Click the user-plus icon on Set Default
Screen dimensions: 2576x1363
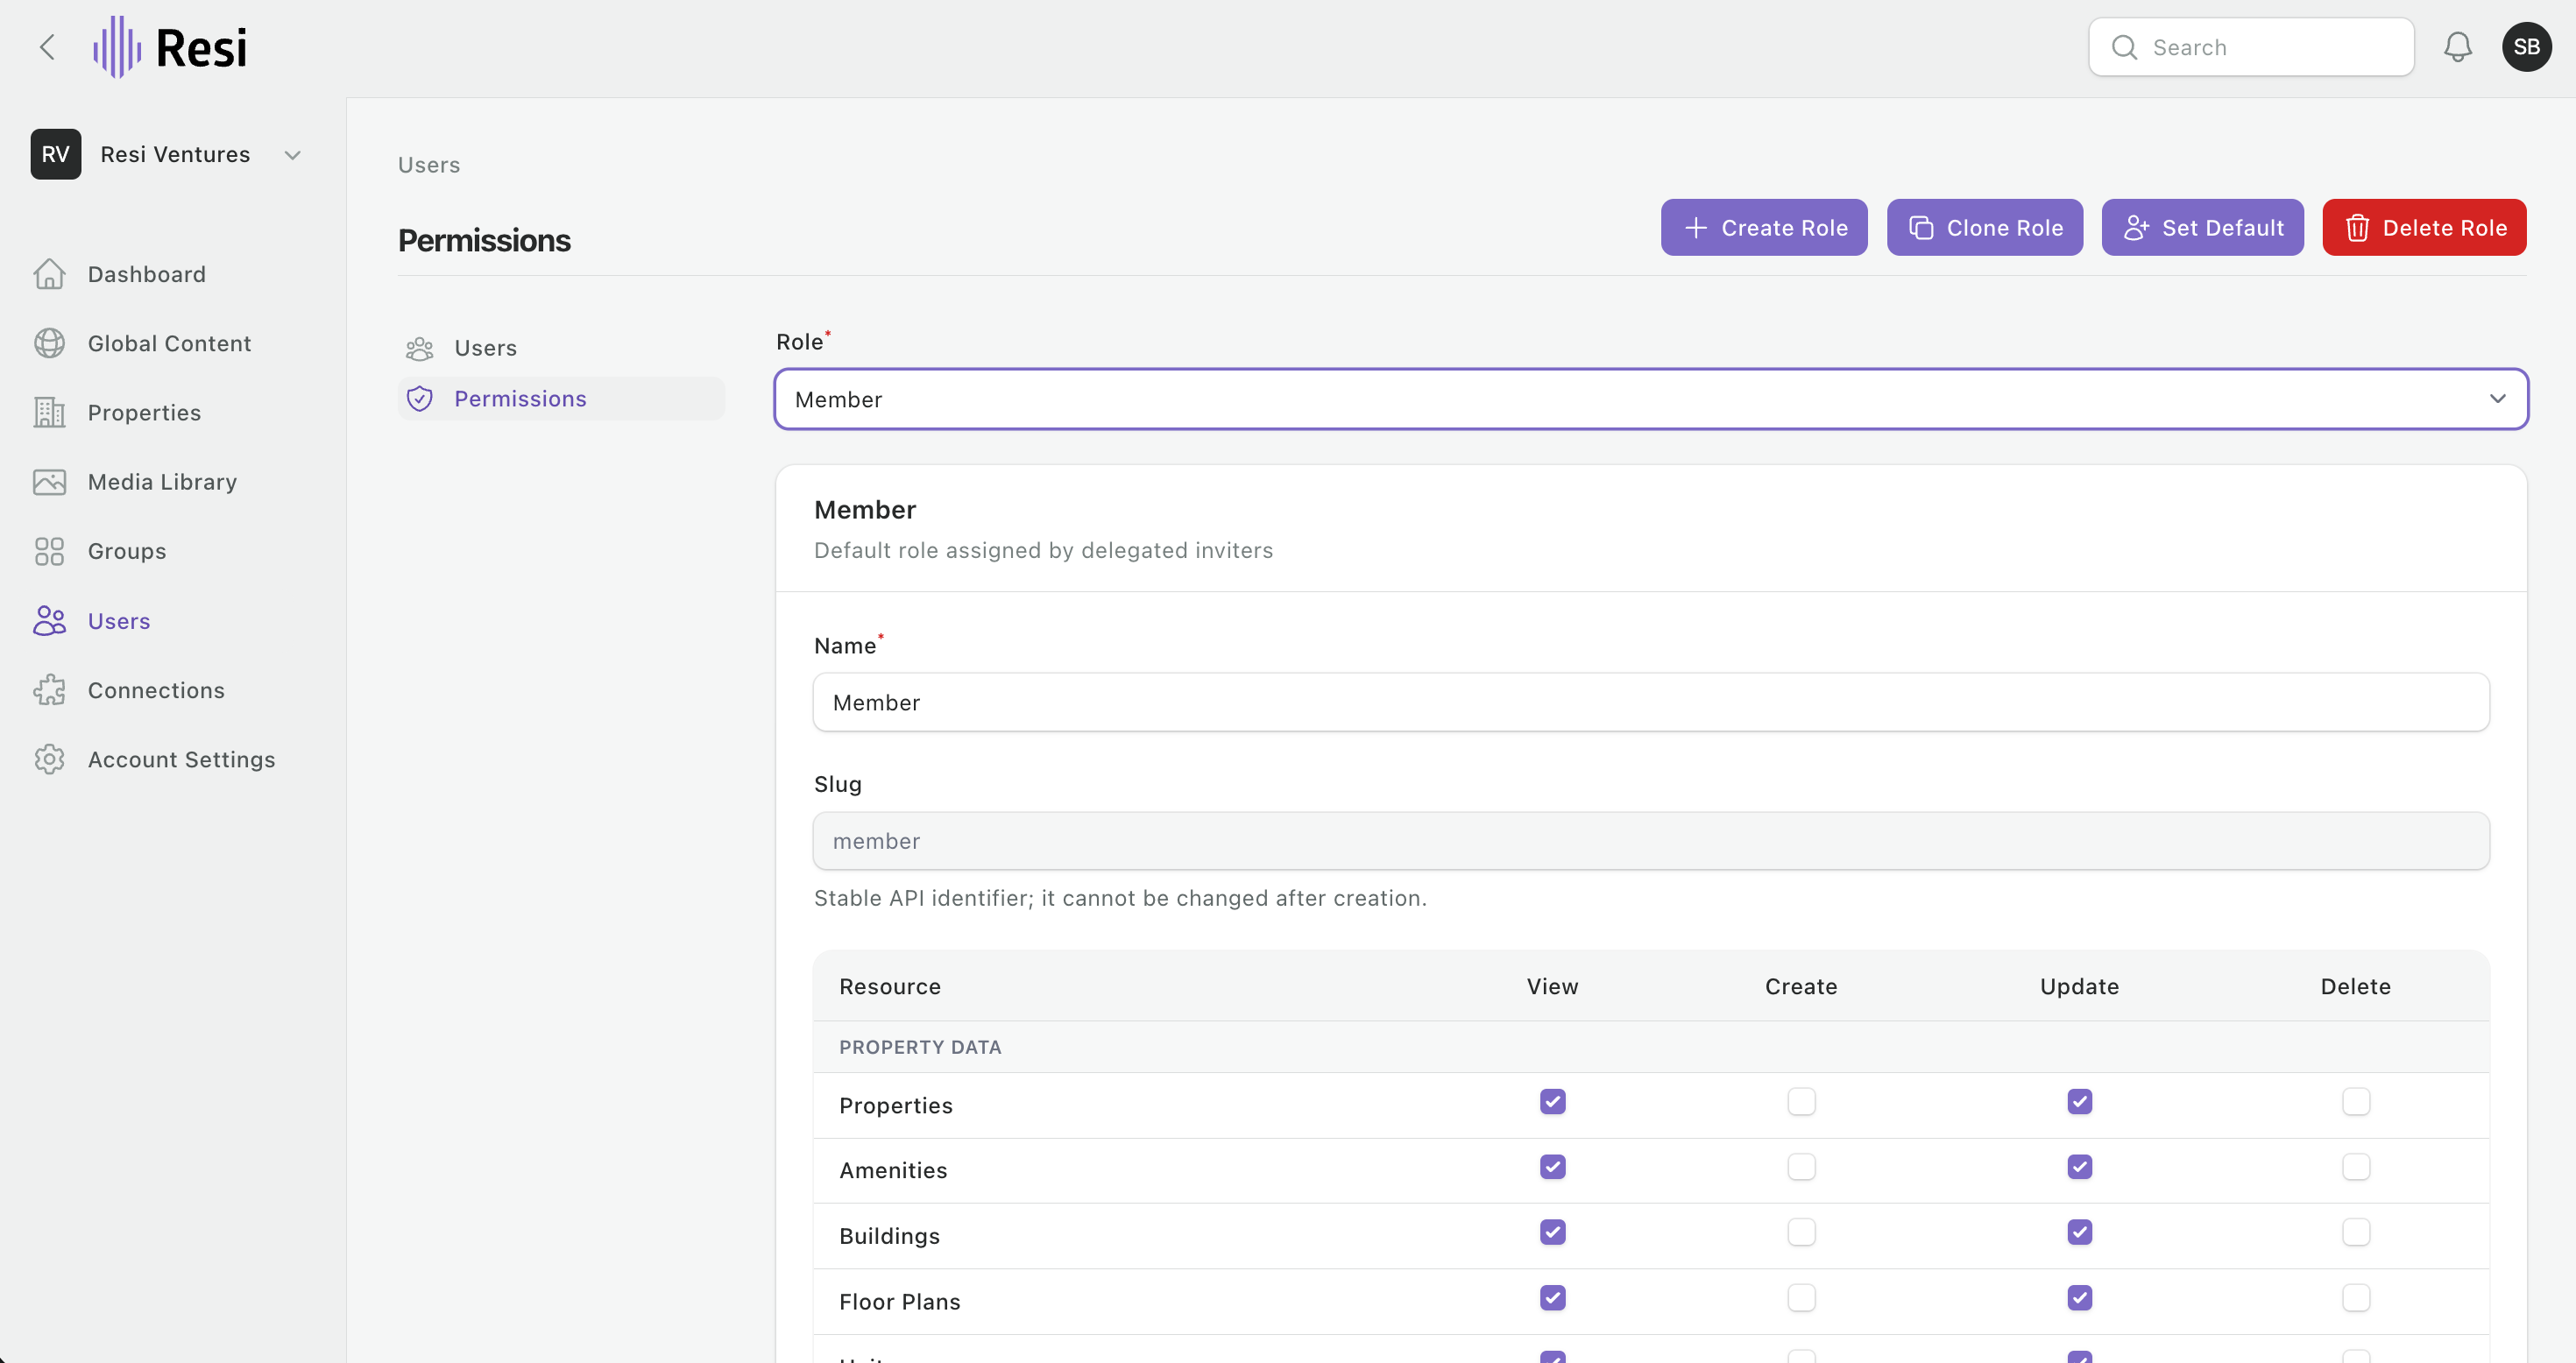(2136, 228)
